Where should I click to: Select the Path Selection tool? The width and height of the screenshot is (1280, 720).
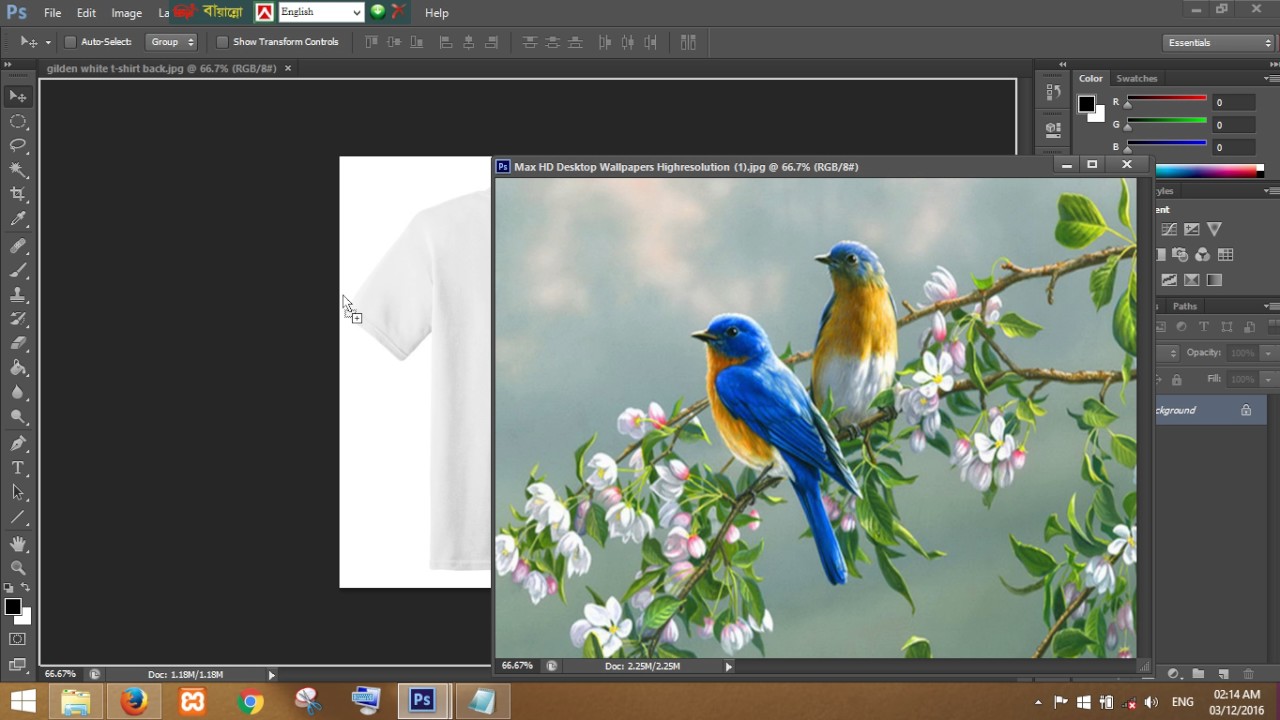tap(18, 492)
